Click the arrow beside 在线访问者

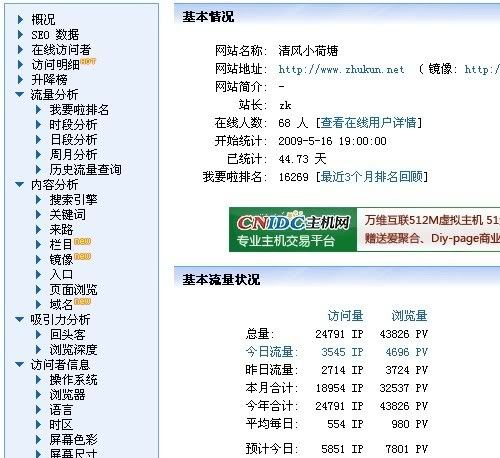[20, 50]
